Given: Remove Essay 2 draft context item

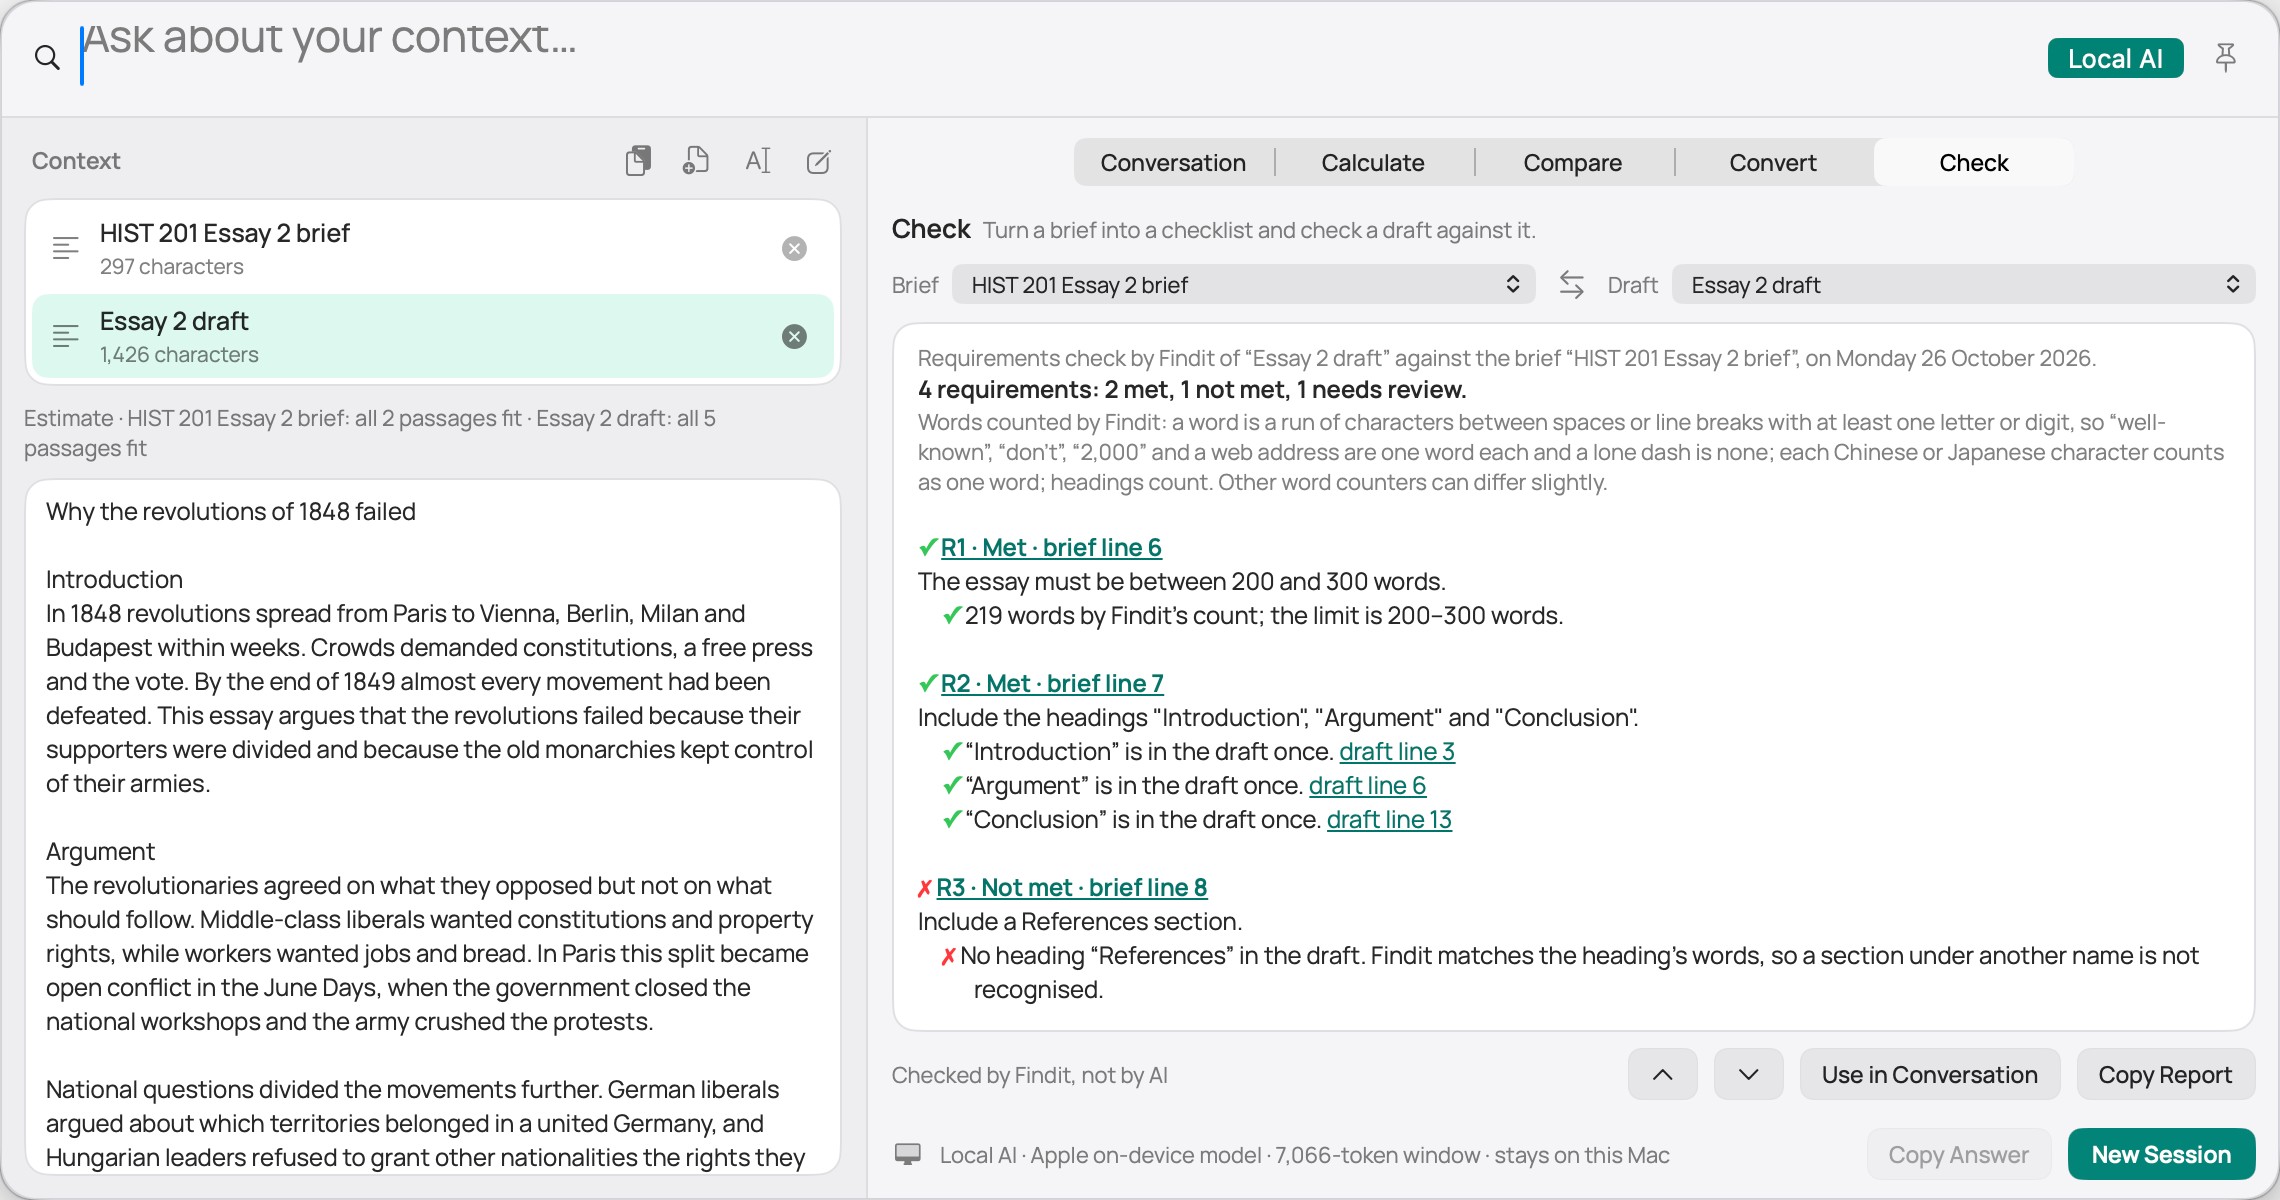Looking at the screenshot, I should [794, 337].
